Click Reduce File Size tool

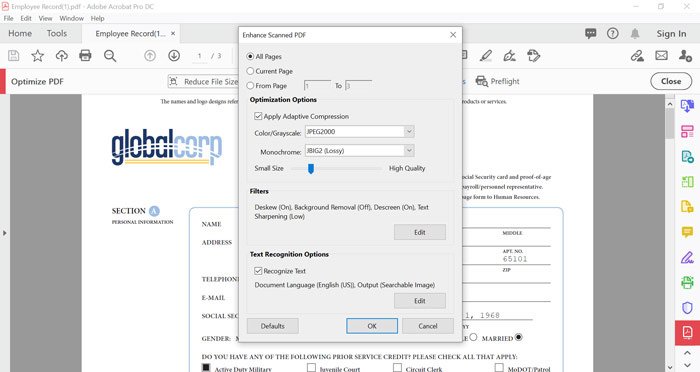(203, 82)
